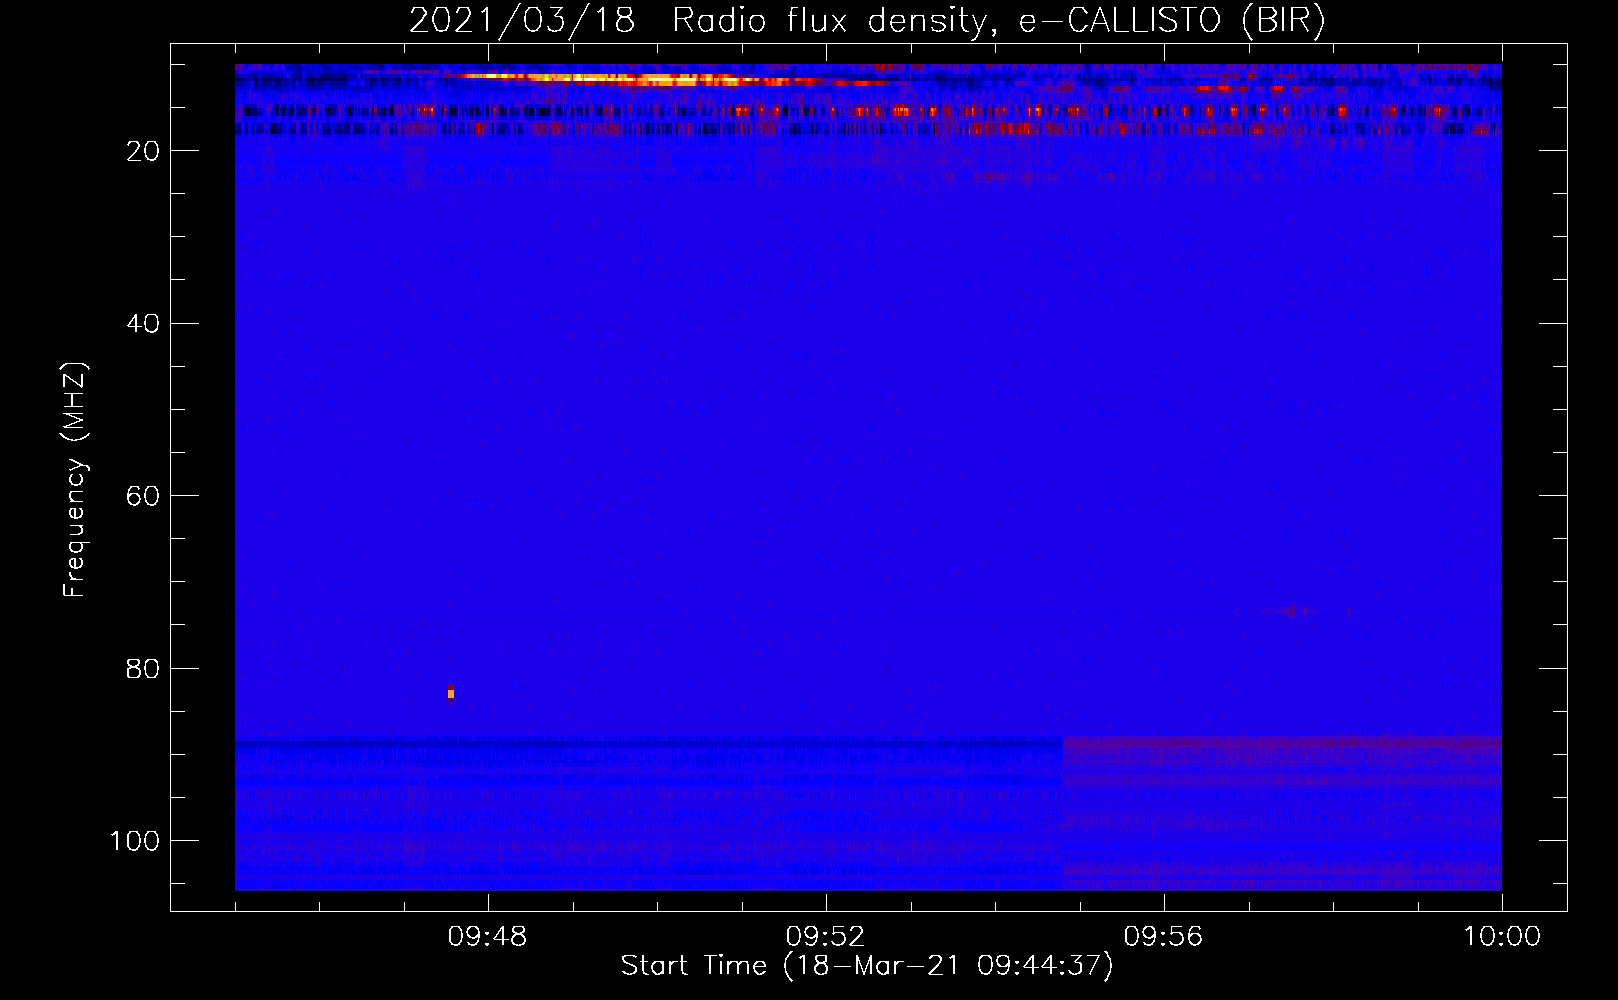Click the 60 MHz frequency tick label
This screenshot has height=1000, width=1618.
144,496
